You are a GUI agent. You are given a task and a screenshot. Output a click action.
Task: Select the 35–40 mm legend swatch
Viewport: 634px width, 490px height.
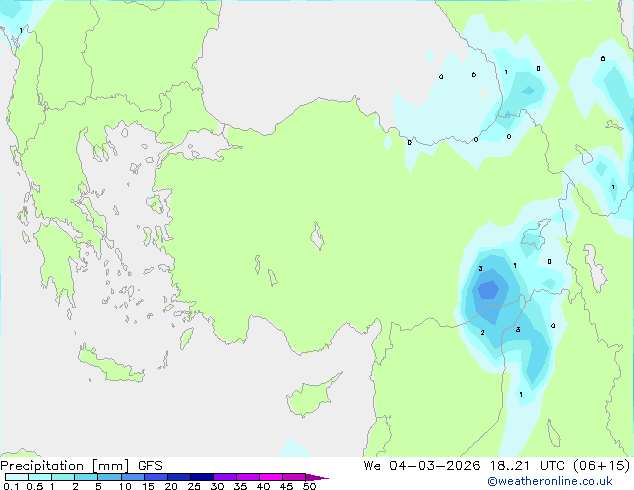pos(248,477)
